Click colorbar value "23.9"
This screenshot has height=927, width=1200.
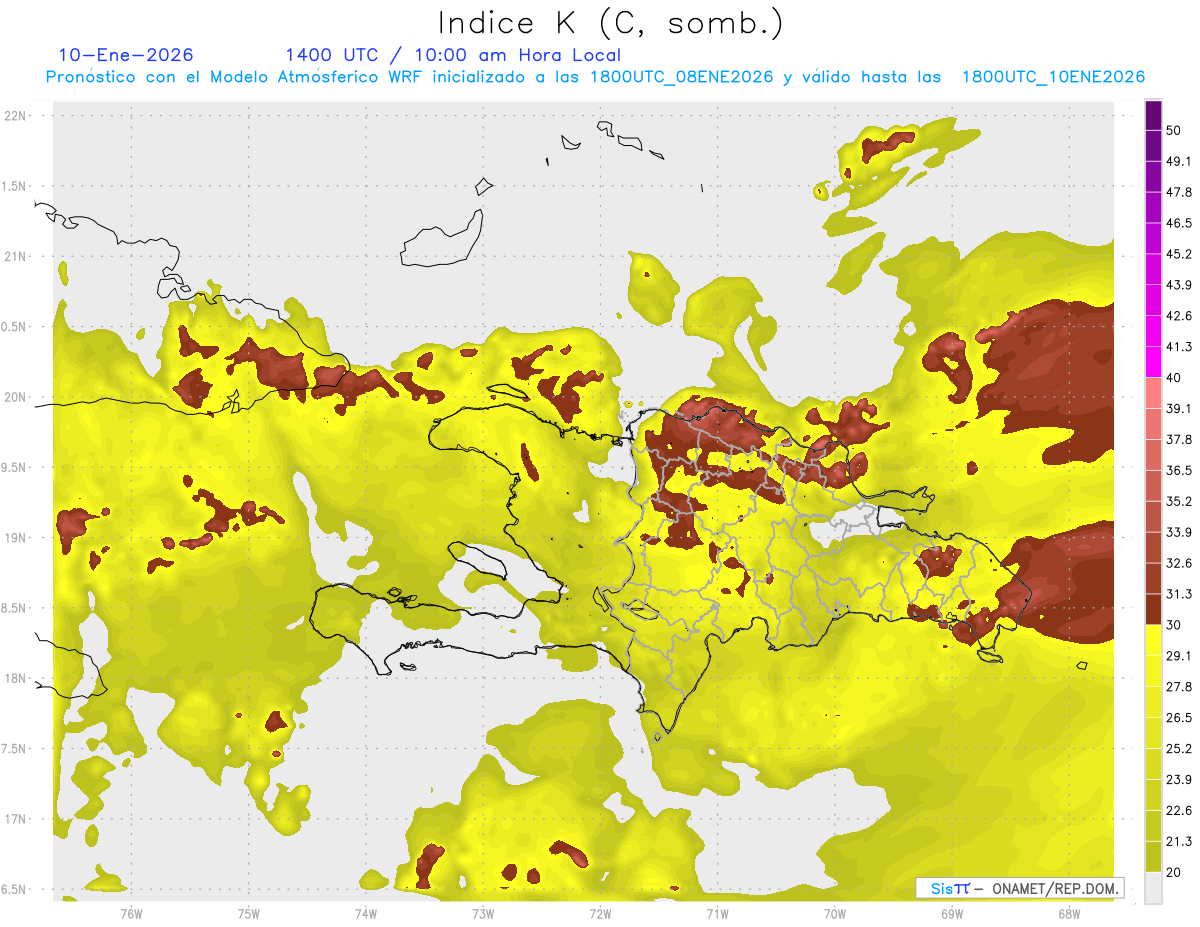1179,780
